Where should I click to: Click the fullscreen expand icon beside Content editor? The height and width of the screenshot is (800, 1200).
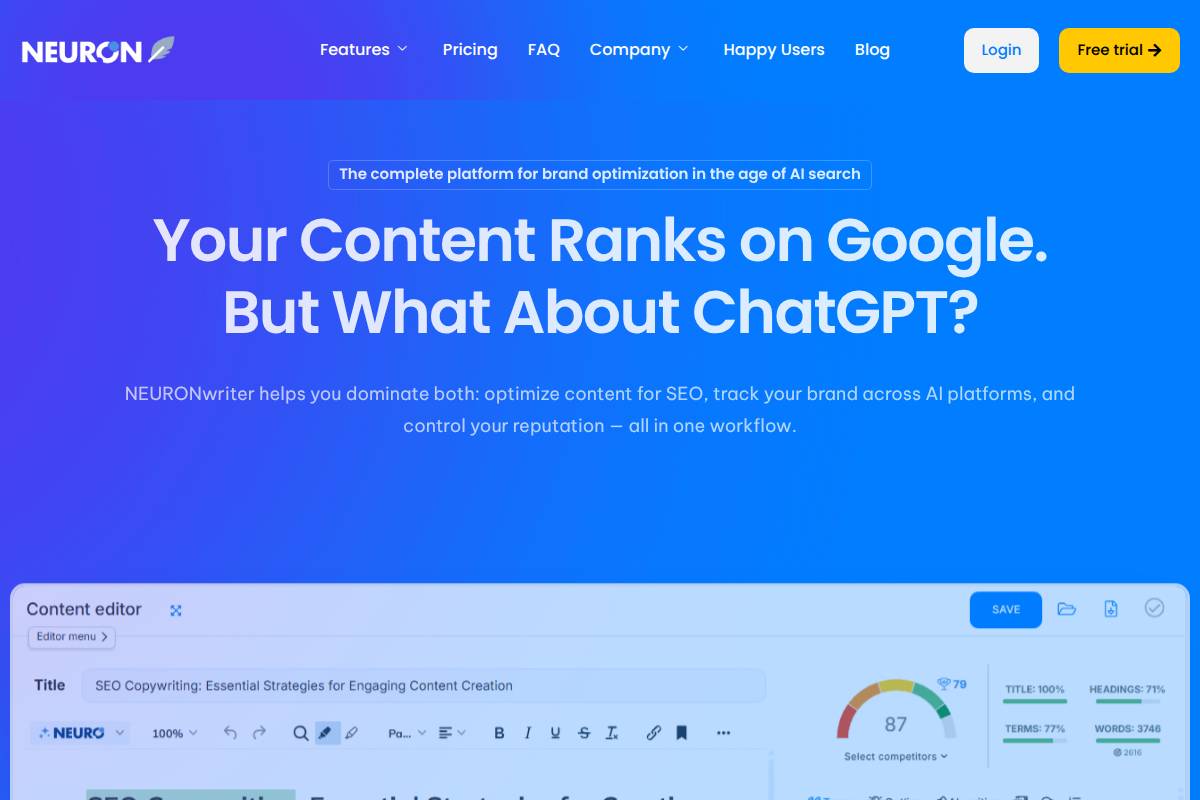176,610
